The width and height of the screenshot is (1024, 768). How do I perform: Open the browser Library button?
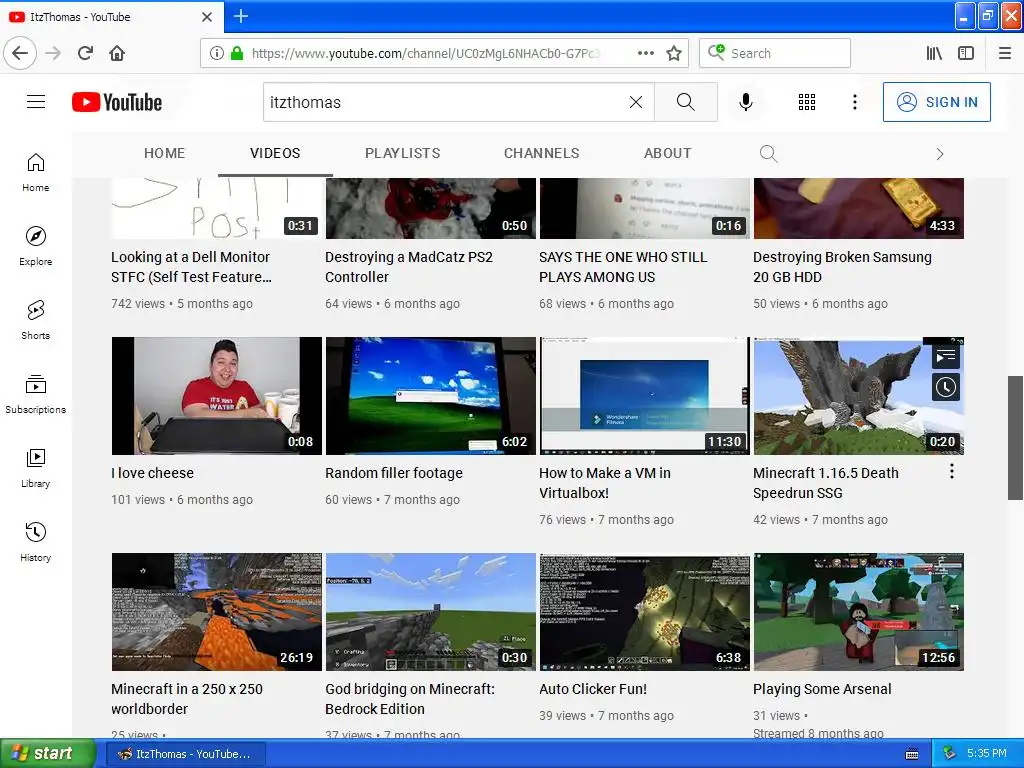[934, 53]
